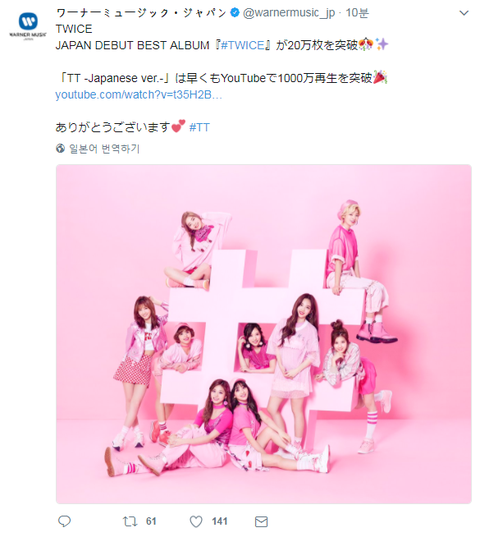The height and width of the screenshot is (537, 480).
Task: Open the #TT hashtag link
Action: click(x=199, y=127)
